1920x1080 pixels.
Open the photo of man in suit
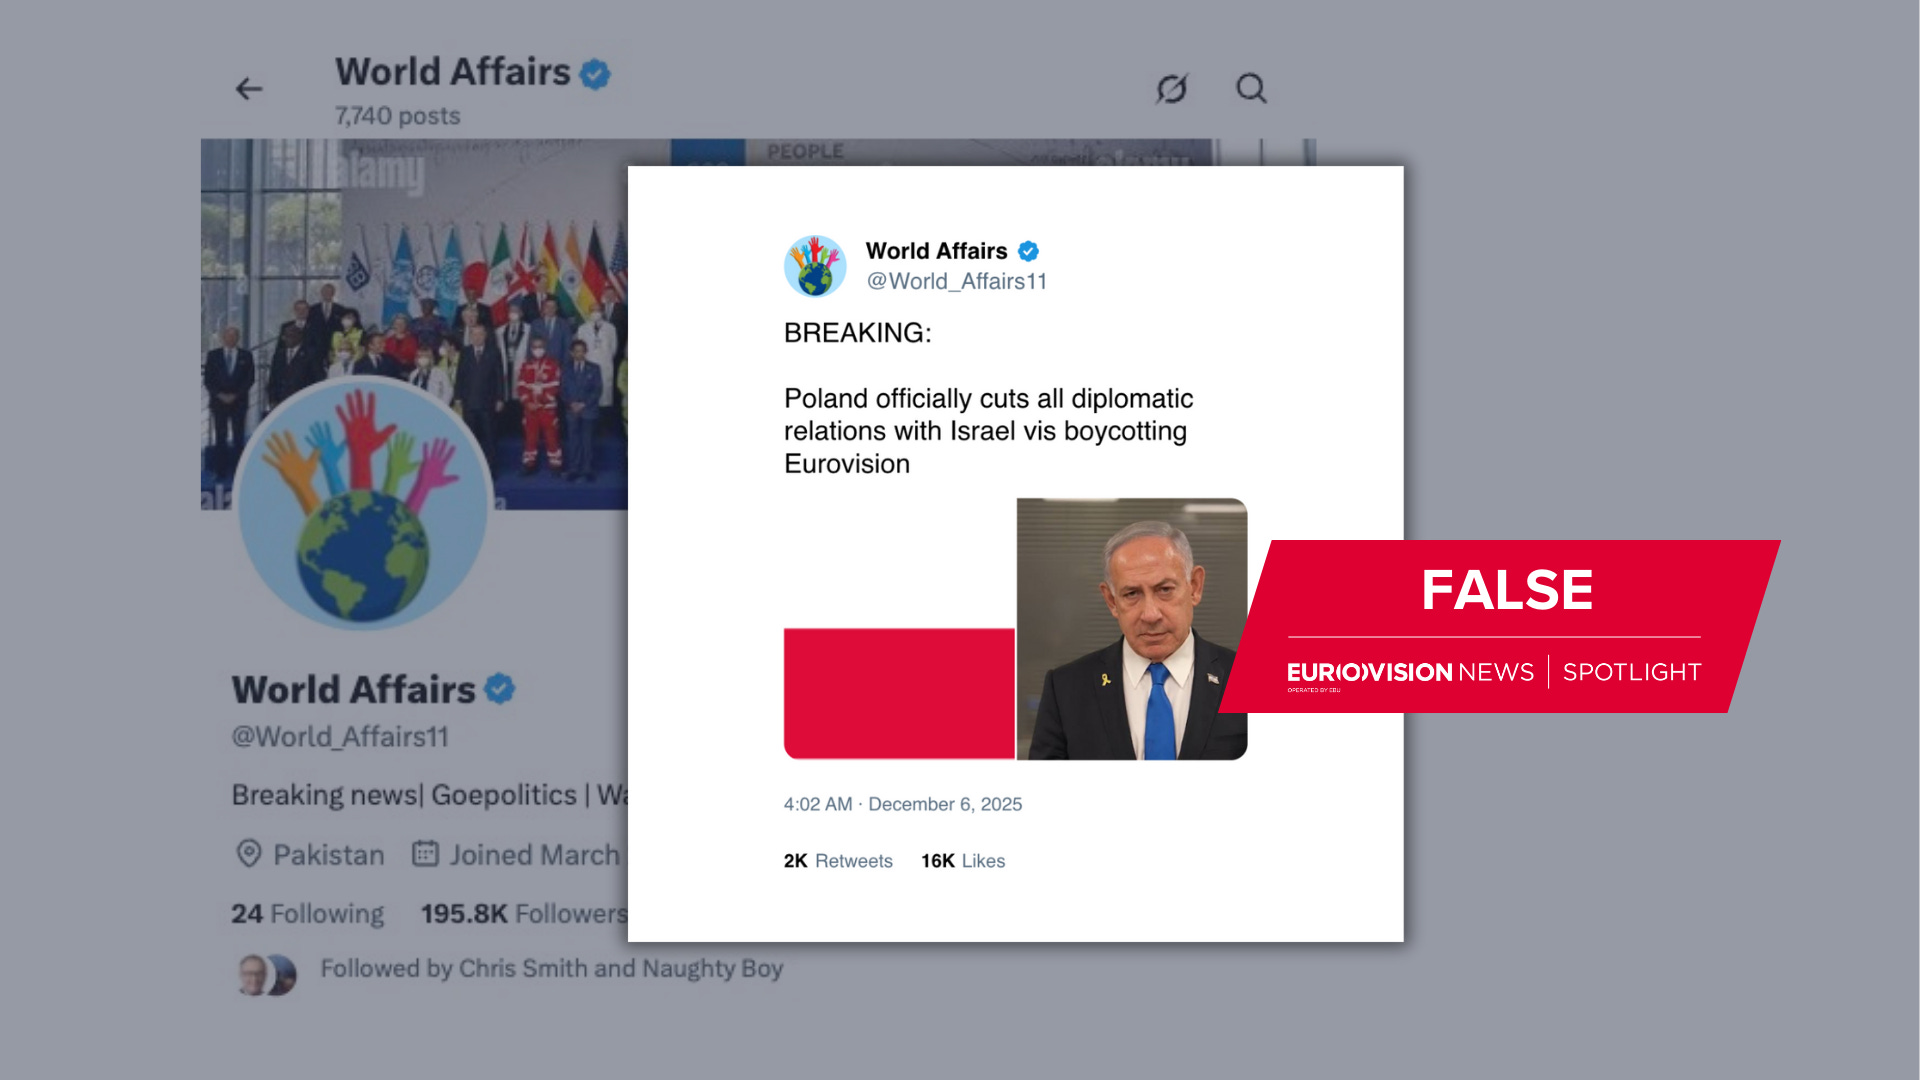coord(1132,629)
